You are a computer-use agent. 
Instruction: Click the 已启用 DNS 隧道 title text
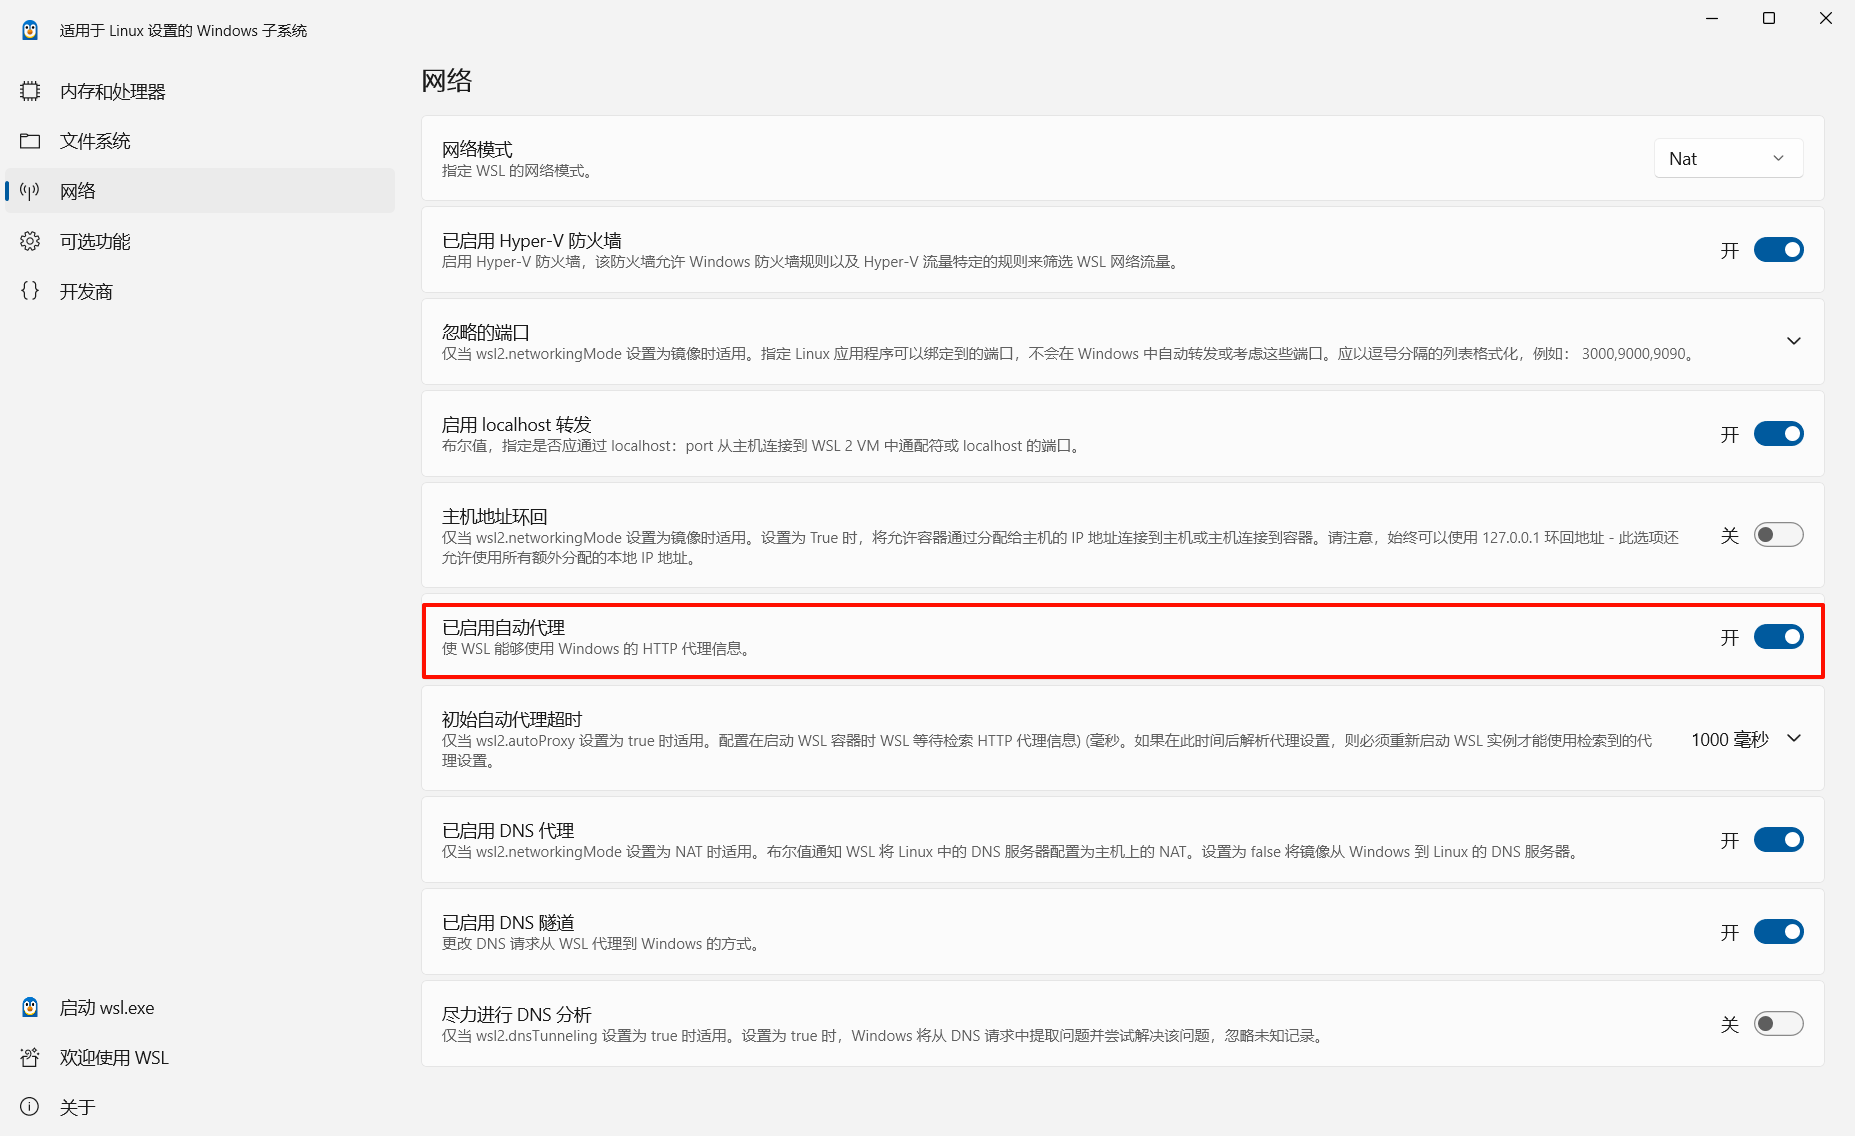pos(508,922)
